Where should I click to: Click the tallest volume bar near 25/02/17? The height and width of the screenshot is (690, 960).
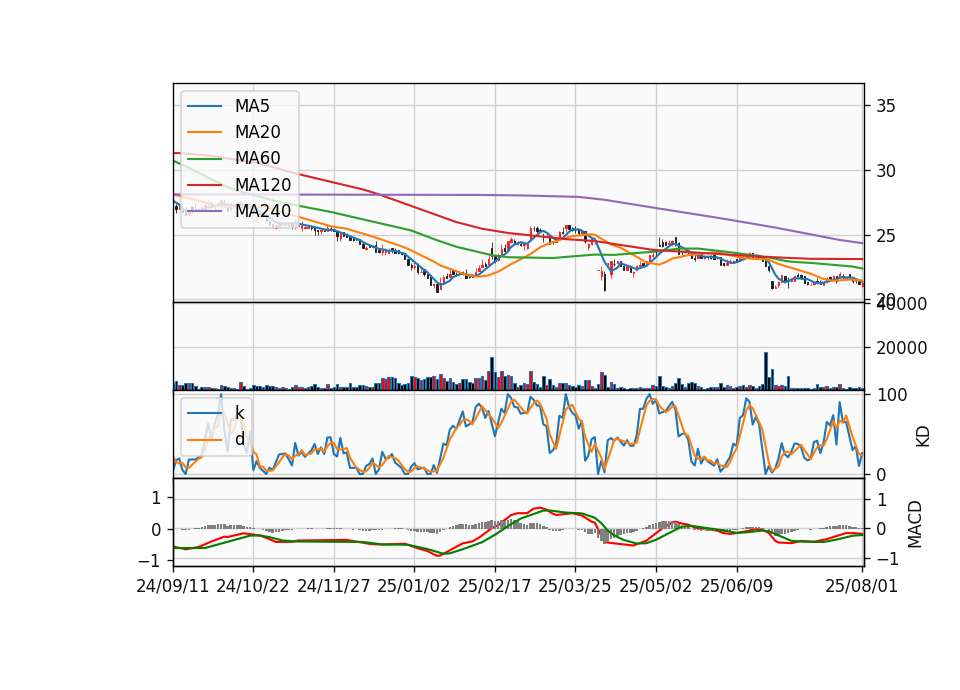(492, 373)
